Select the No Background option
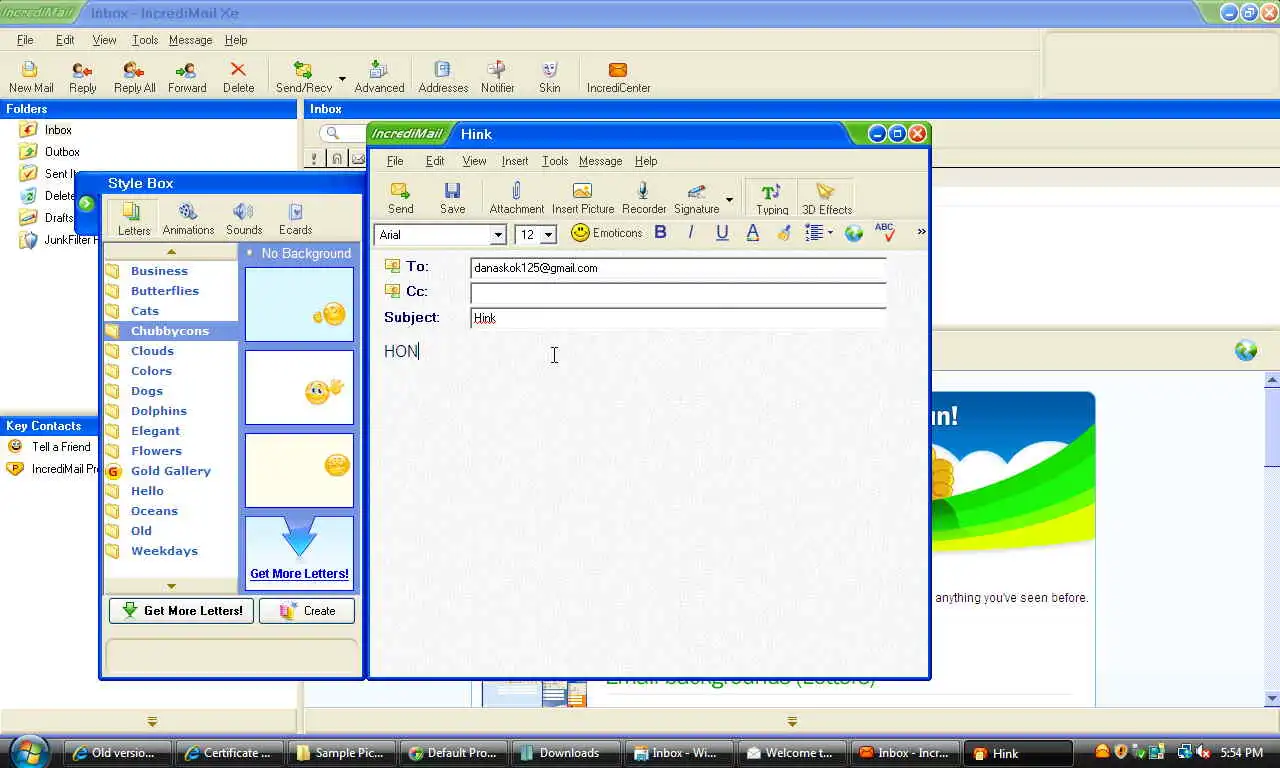 pyautogui.click(x=299, y=254)
